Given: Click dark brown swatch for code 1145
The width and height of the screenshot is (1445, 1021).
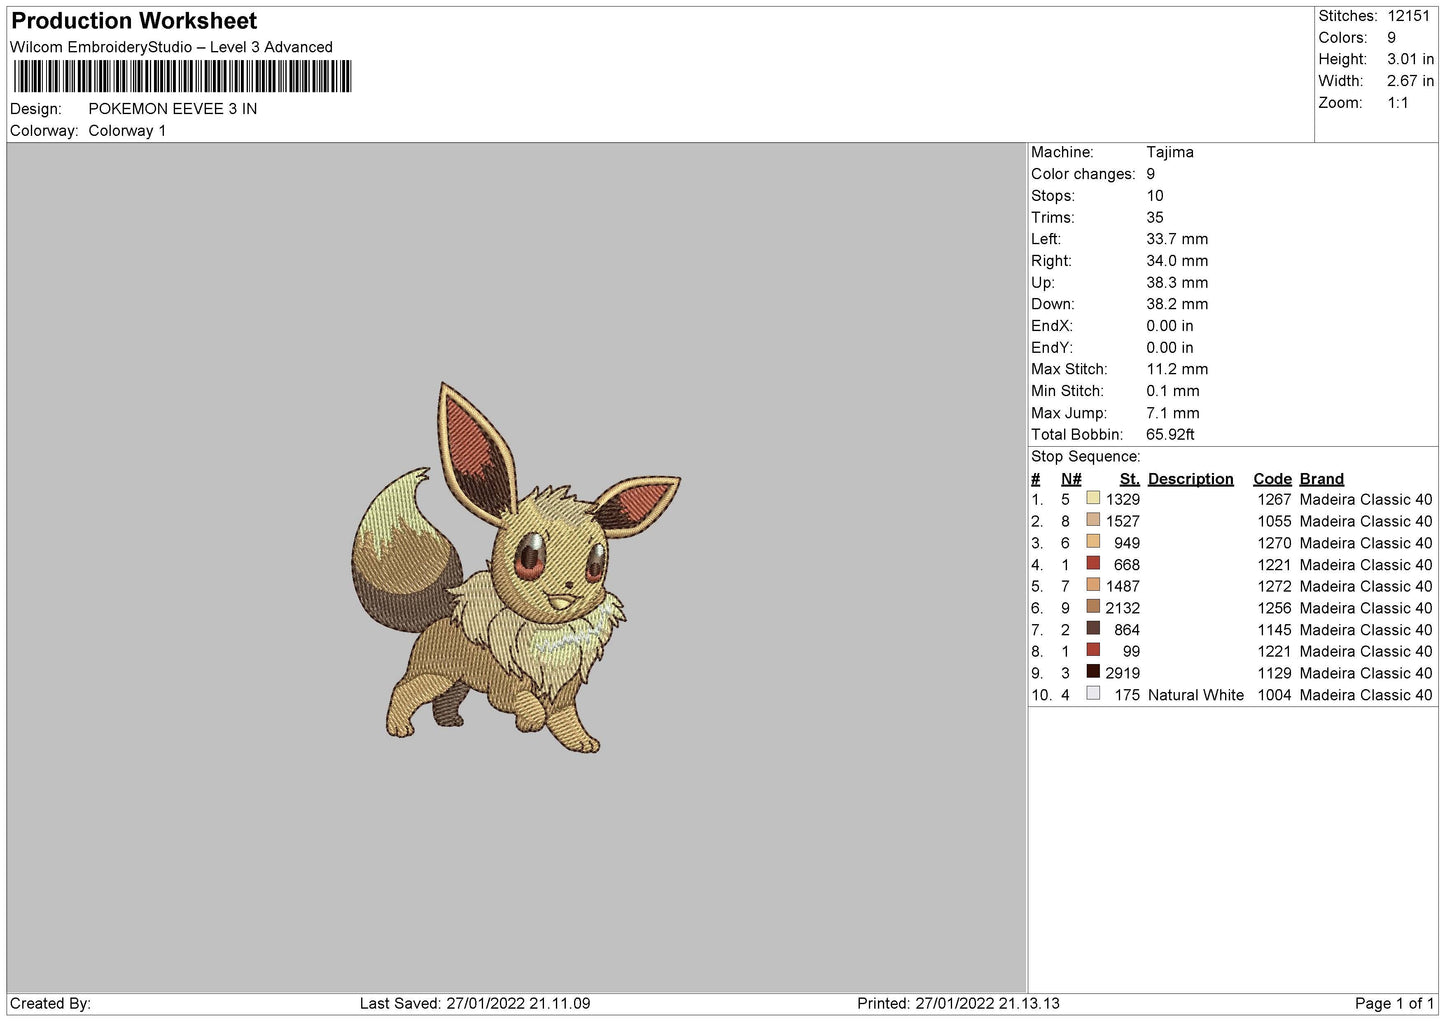Looking at the screenshot, I should click(1093, 629).
